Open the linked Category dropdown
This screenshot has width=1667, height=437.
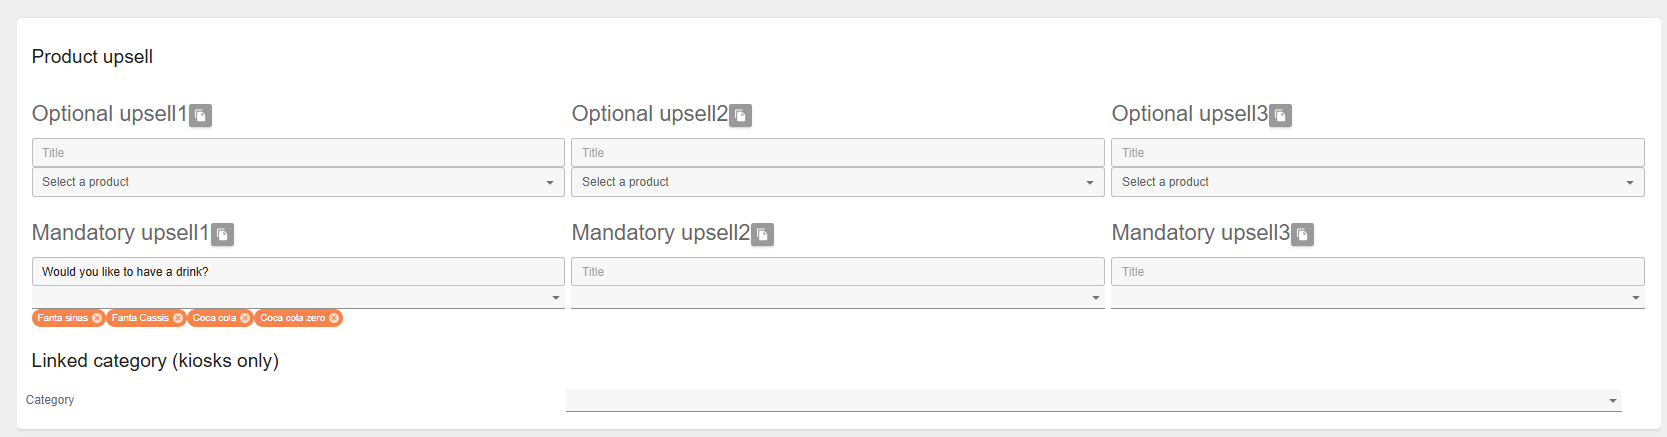[1093, 400]
